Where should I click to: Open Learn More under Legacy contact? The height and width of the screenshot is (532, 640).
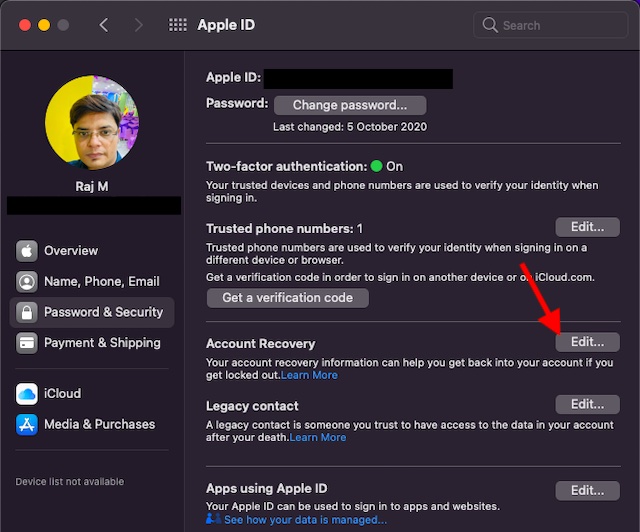(318, 438)
